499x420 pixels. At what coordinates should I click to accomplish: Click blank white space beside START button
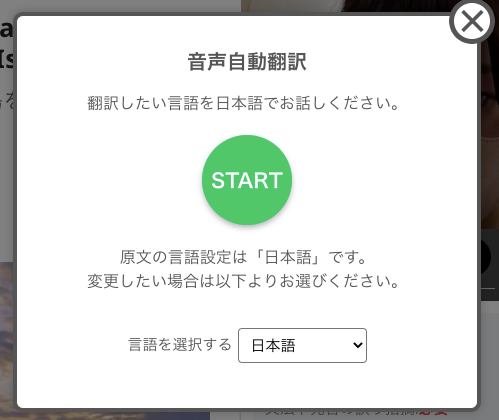pos(367,180)
